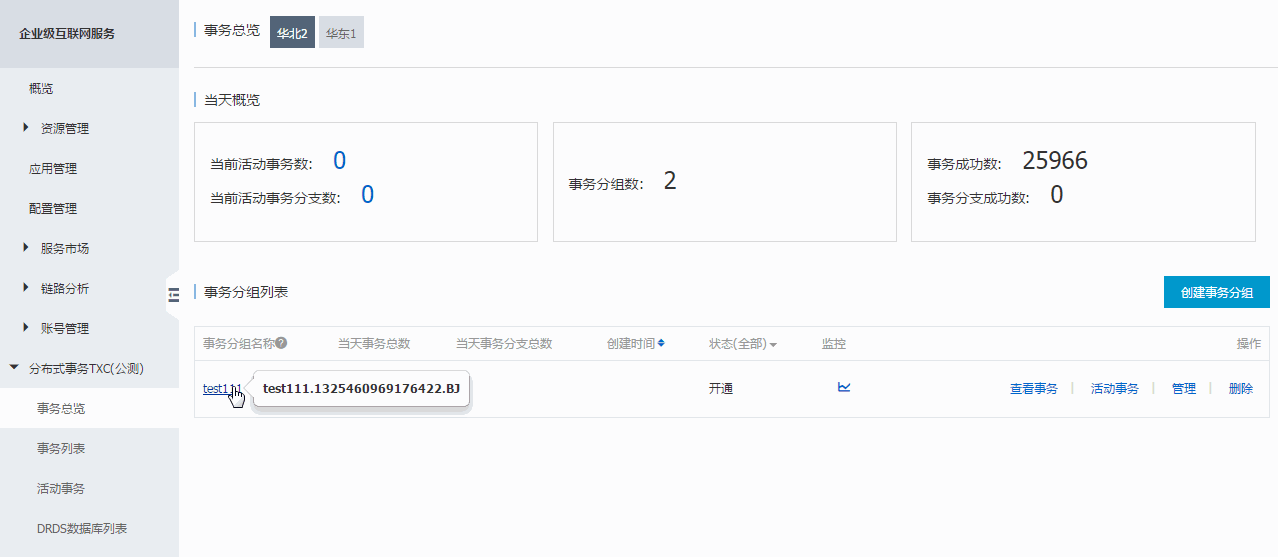This screenshot has height=557, width=1278.
Task: Open 活动事务 for the test111 row
Action: (x=1114, y=389)
